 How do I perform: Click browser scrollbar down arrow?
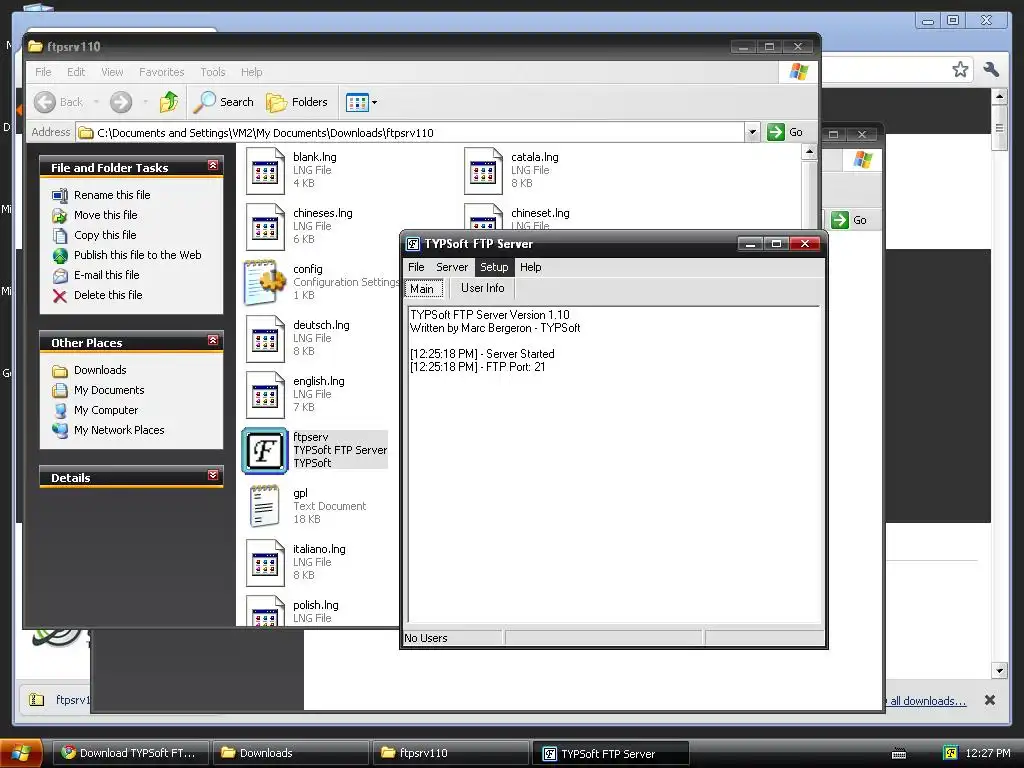(999, 670)
